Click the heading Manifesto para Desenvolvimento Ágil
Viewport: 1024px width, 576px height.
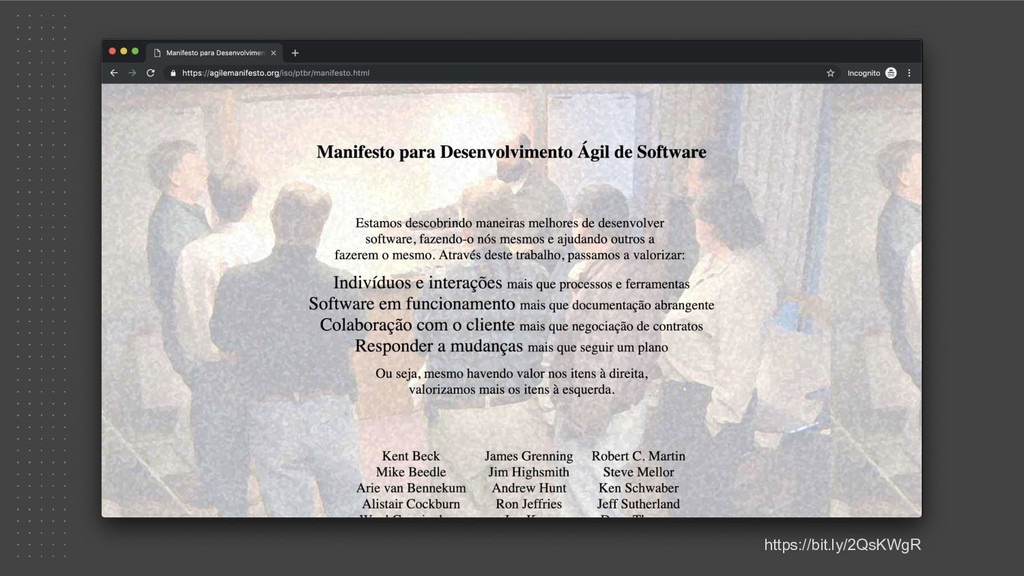click(x=511, y=152)
